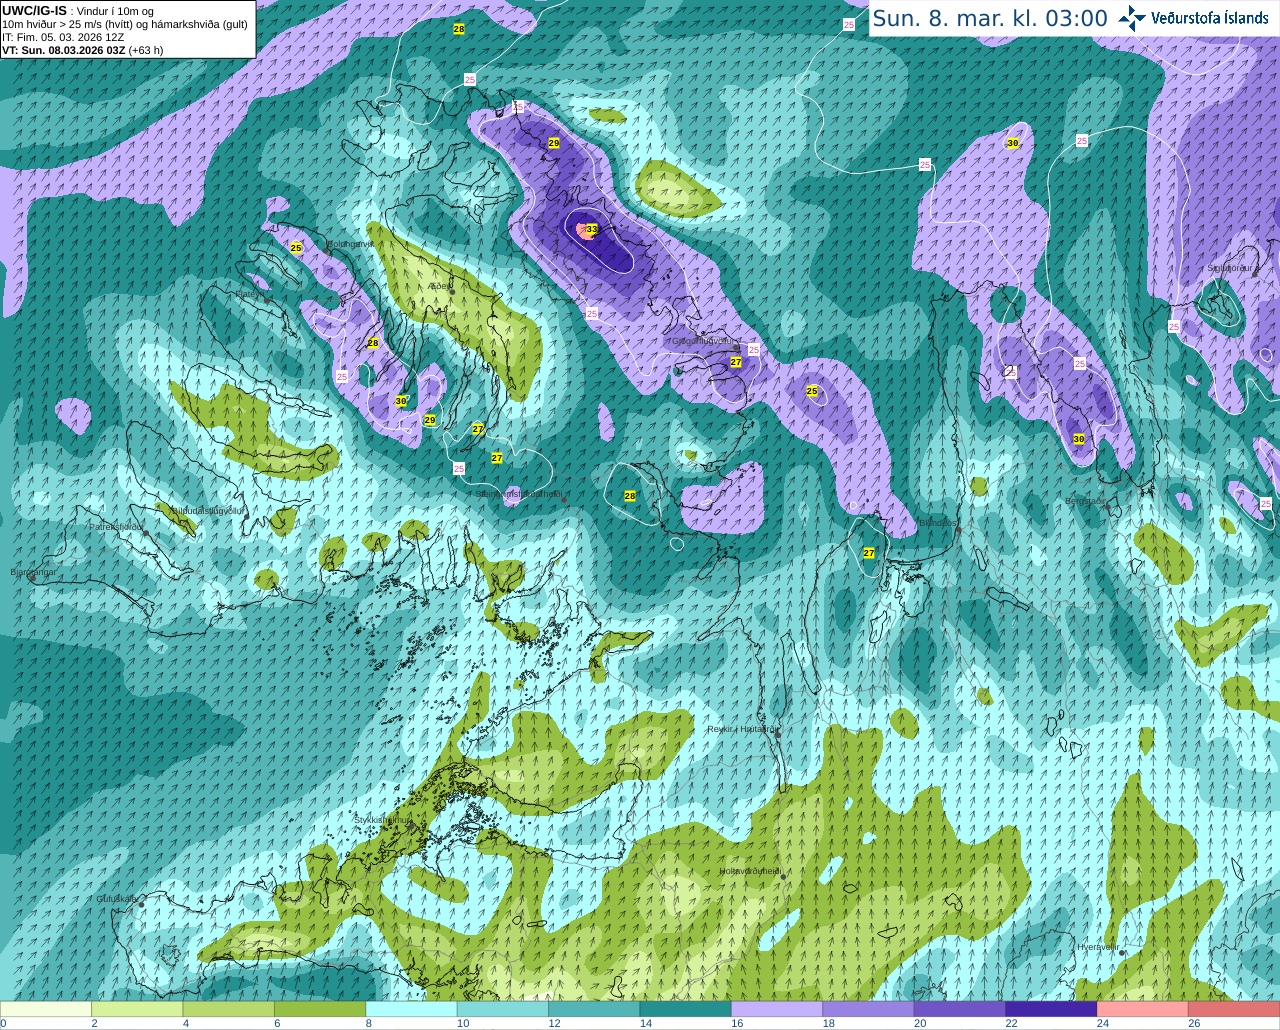Click the legend number 24 label

[1102, 1023]
